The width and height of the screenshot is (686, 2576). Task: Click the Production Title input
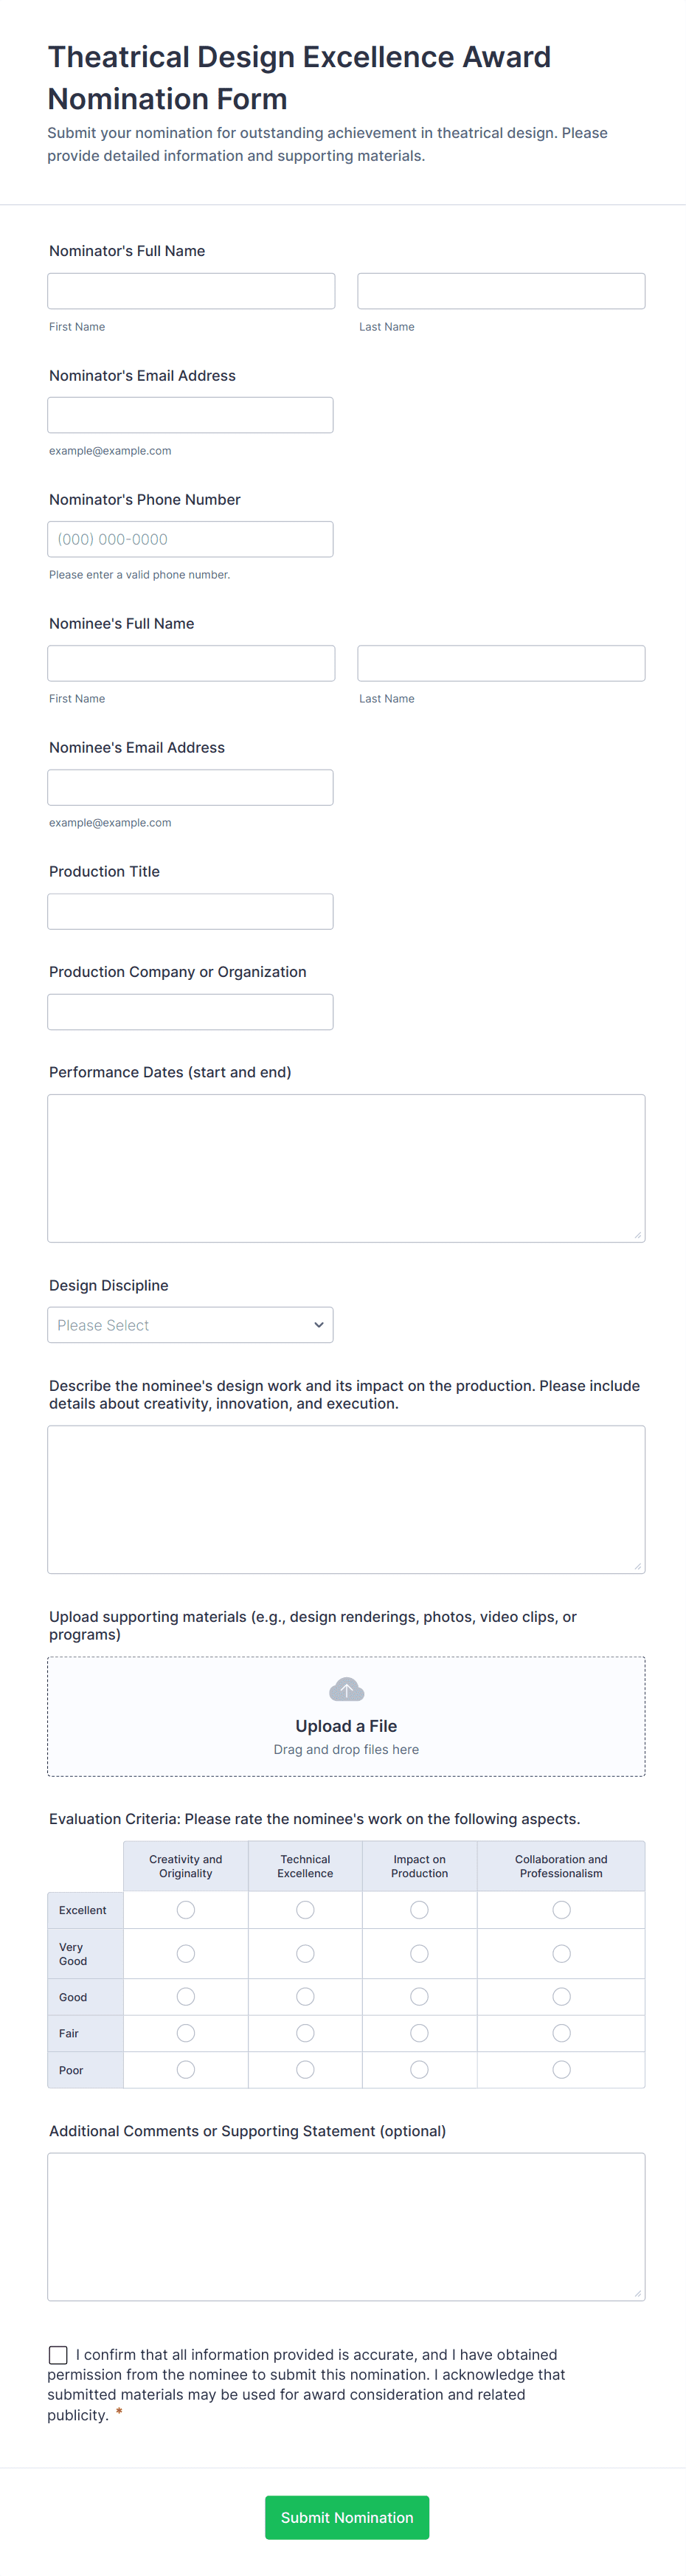click(x=190, y=911)
